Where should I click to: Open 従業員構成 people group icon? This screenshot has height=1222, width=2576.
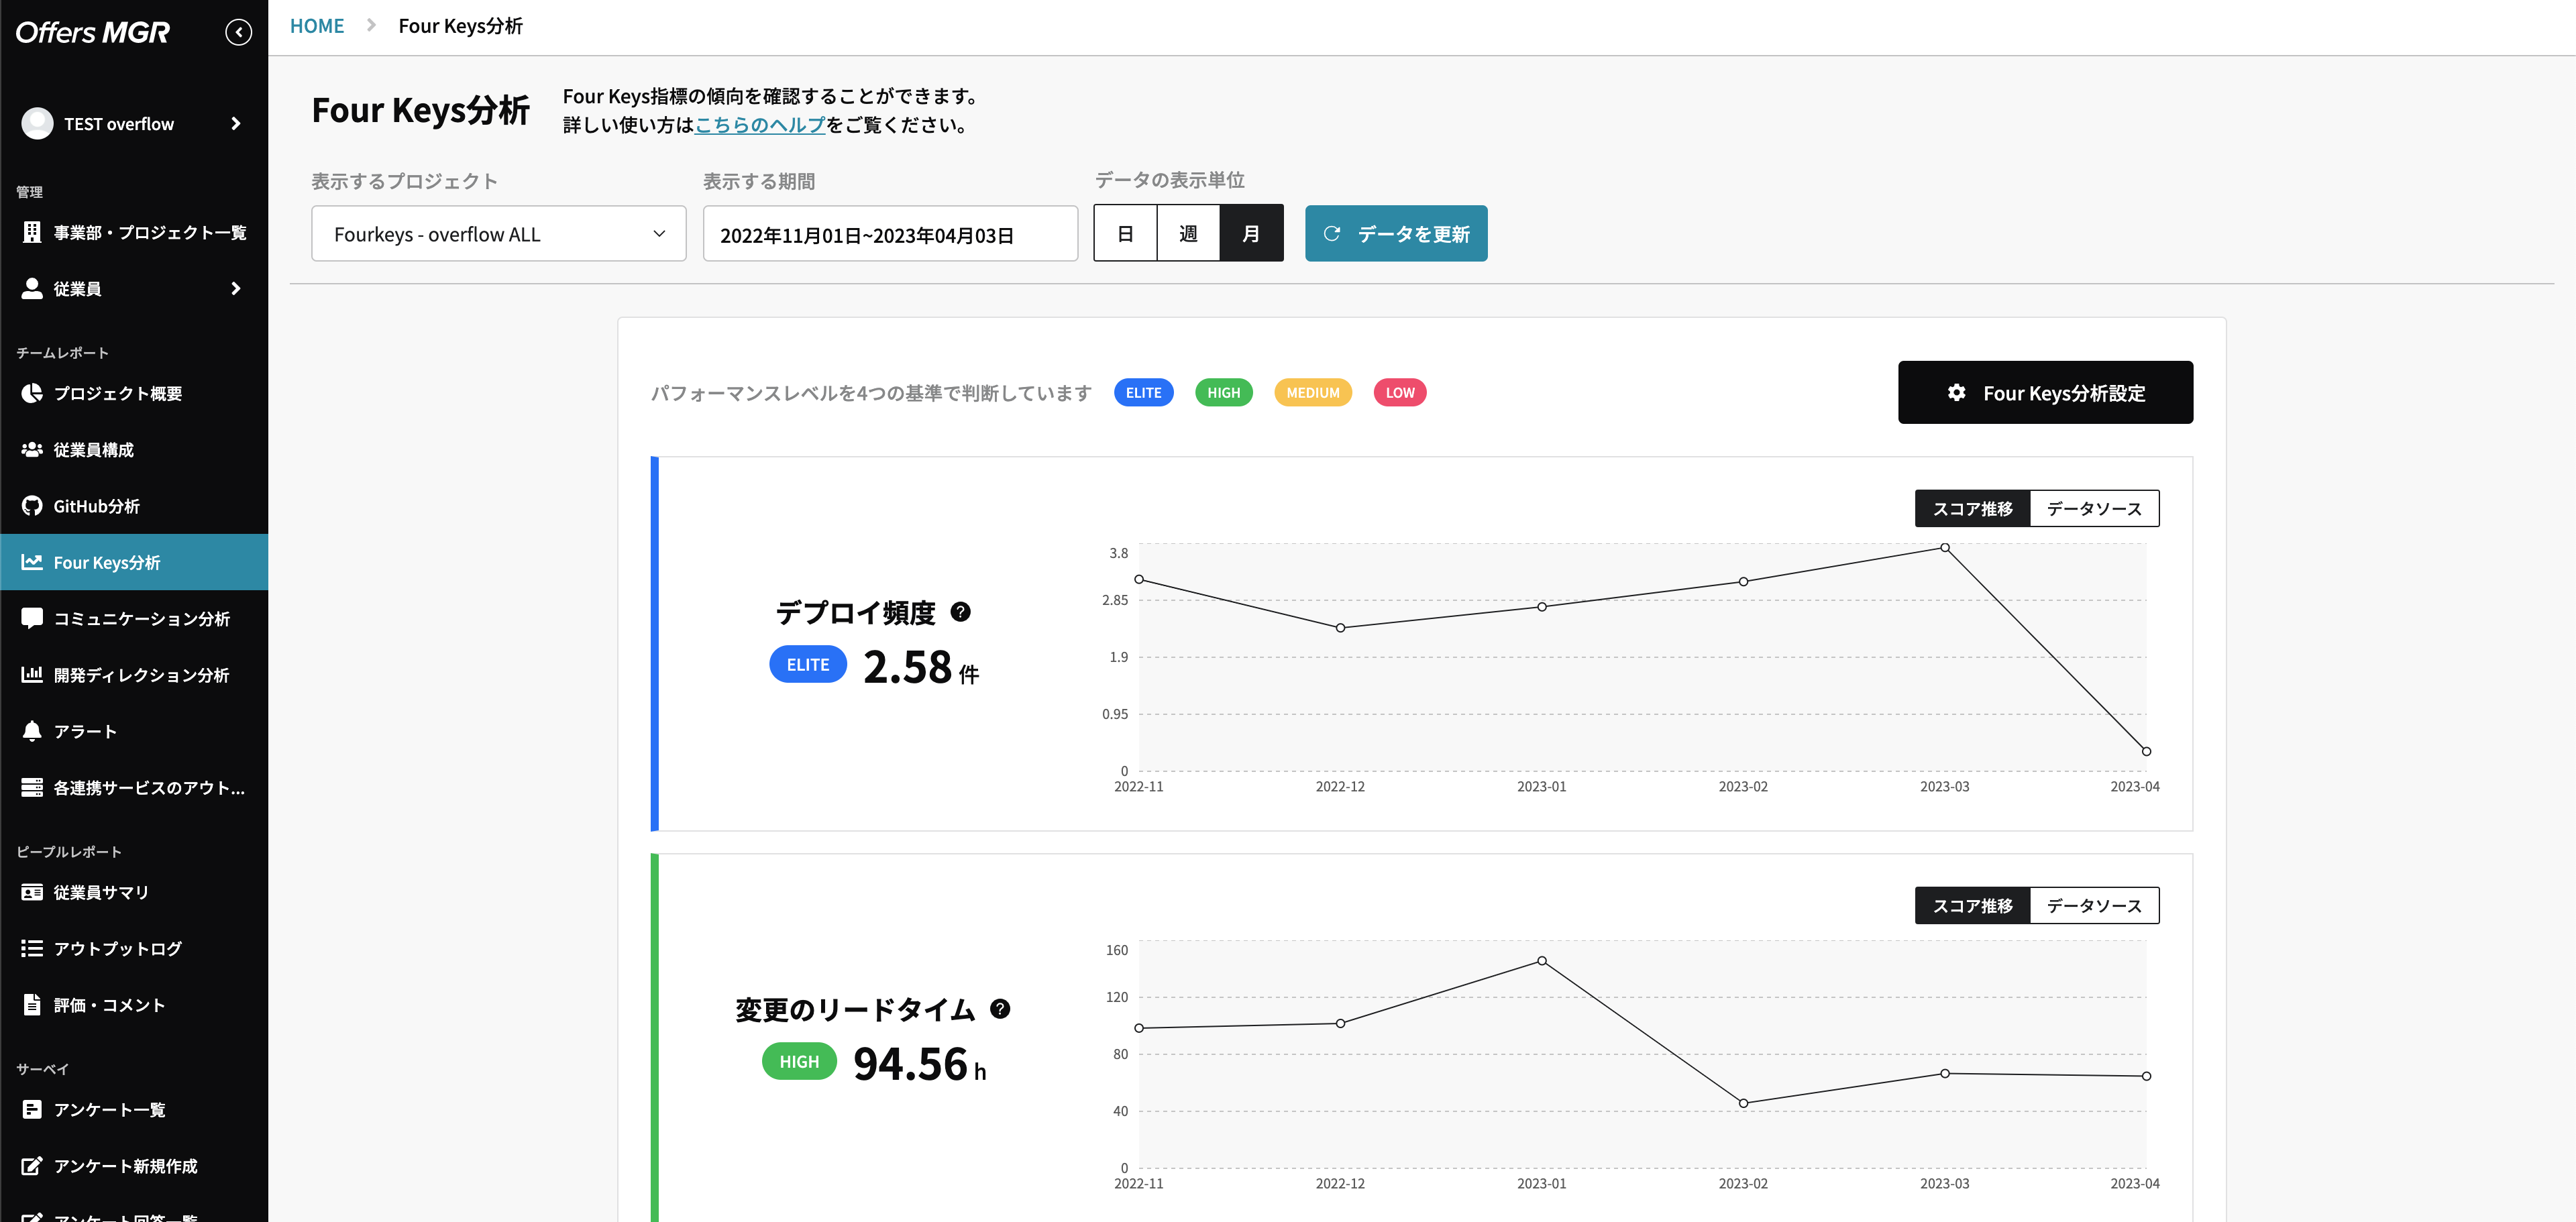[x=32, y=449]
